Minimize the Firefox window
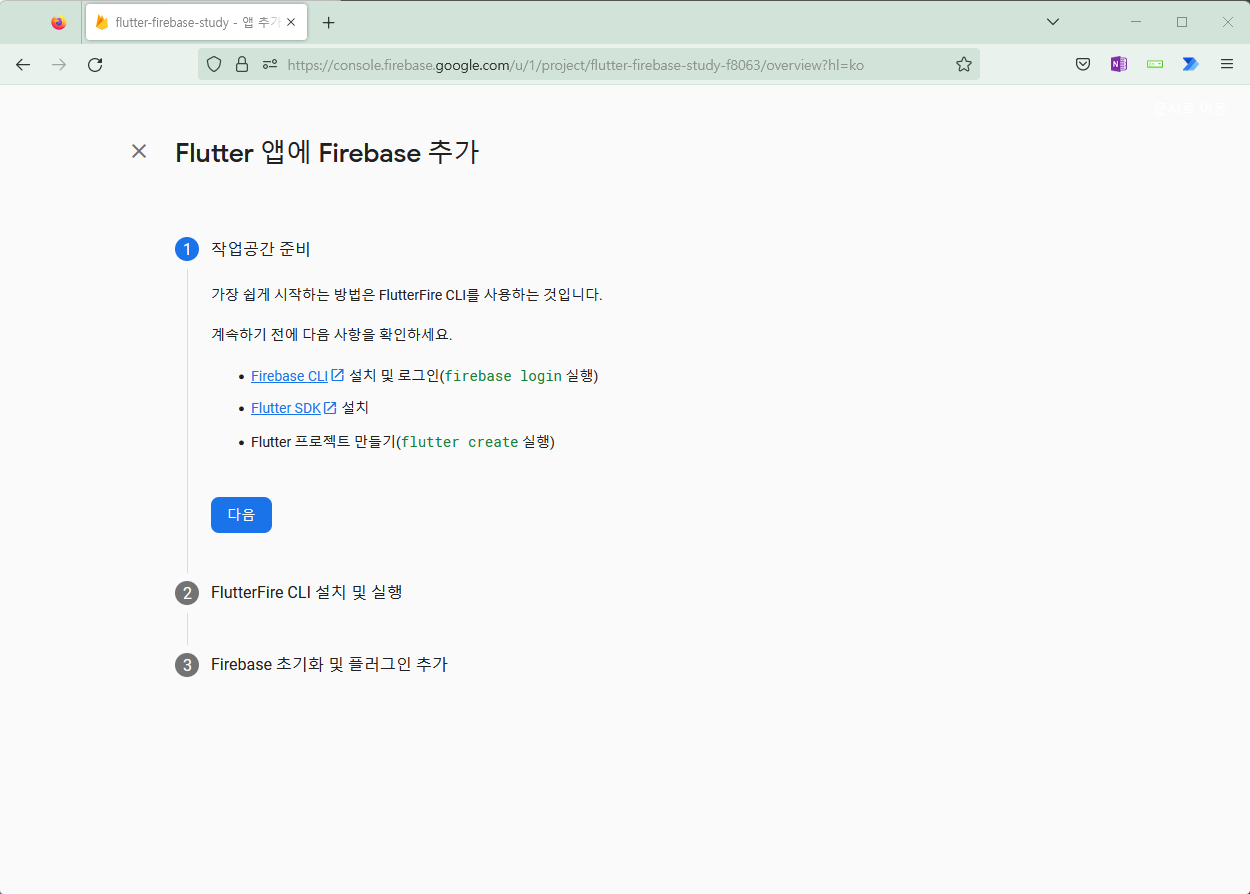1250x894 pixels. click(x=1136, y=22)
